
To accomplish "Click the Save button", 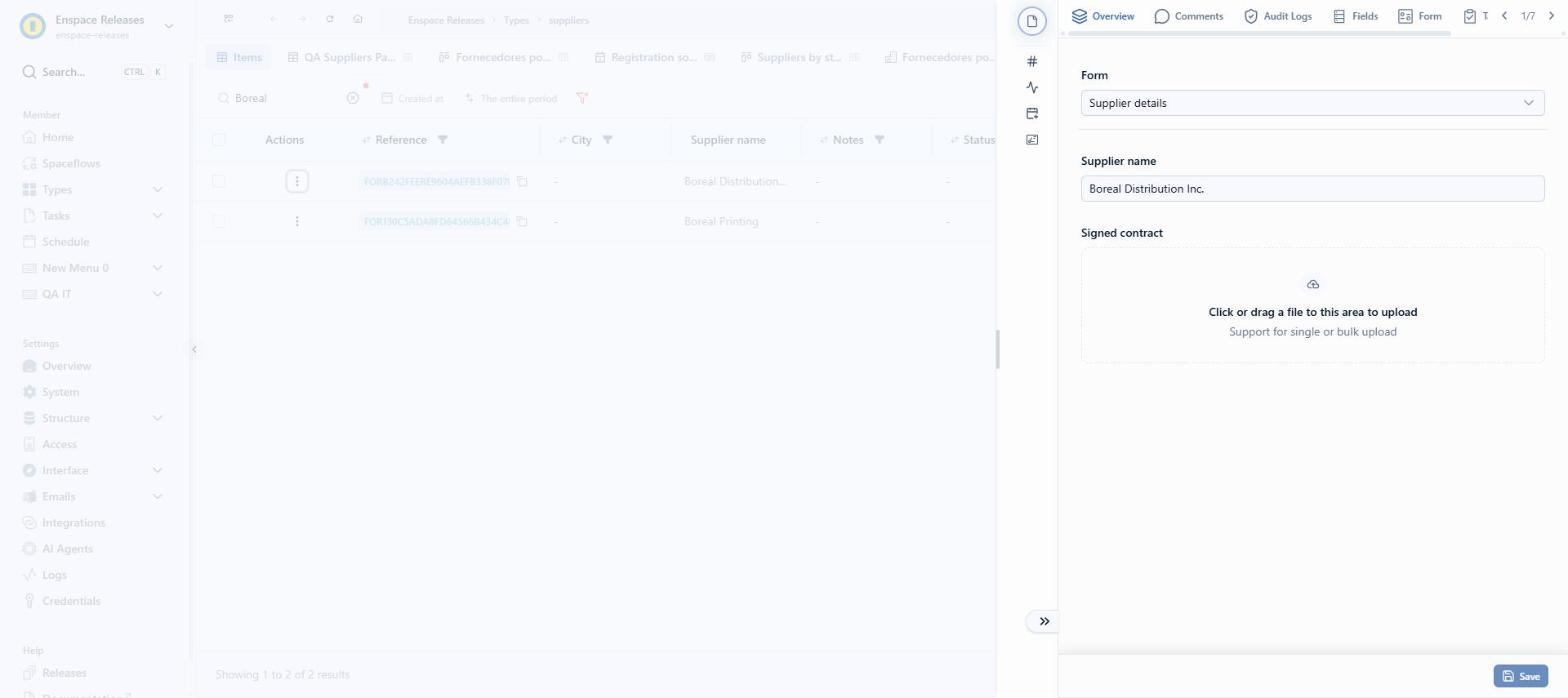I will [x=1520, y=676].
